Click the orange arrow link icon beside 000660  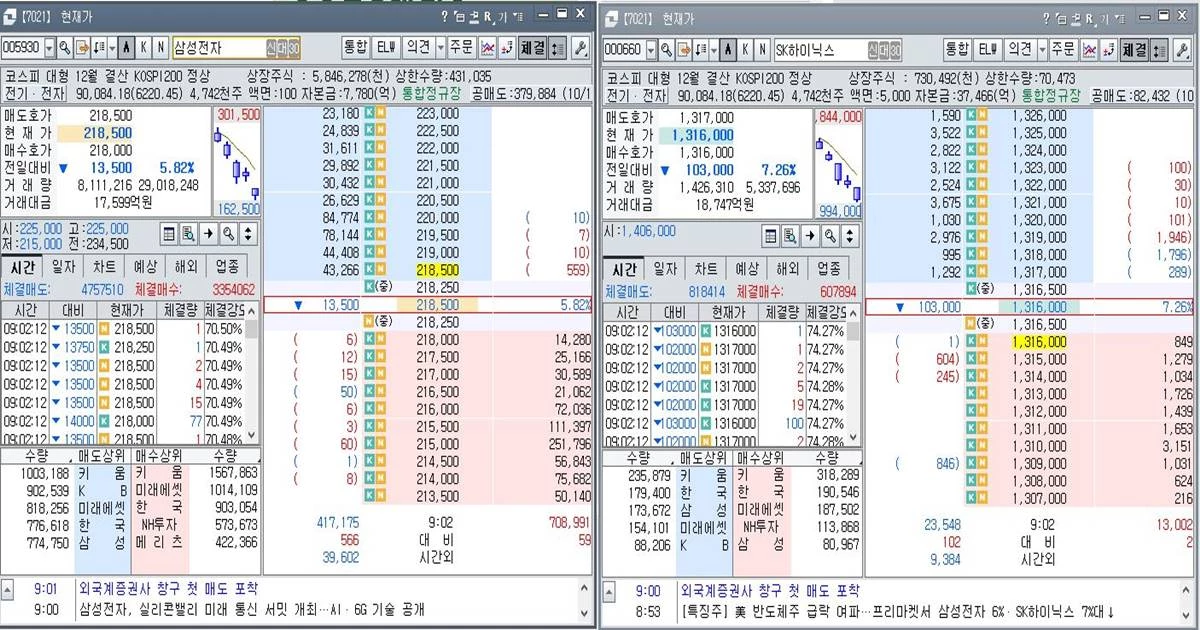pyautogui.click(x=682, y=49)
